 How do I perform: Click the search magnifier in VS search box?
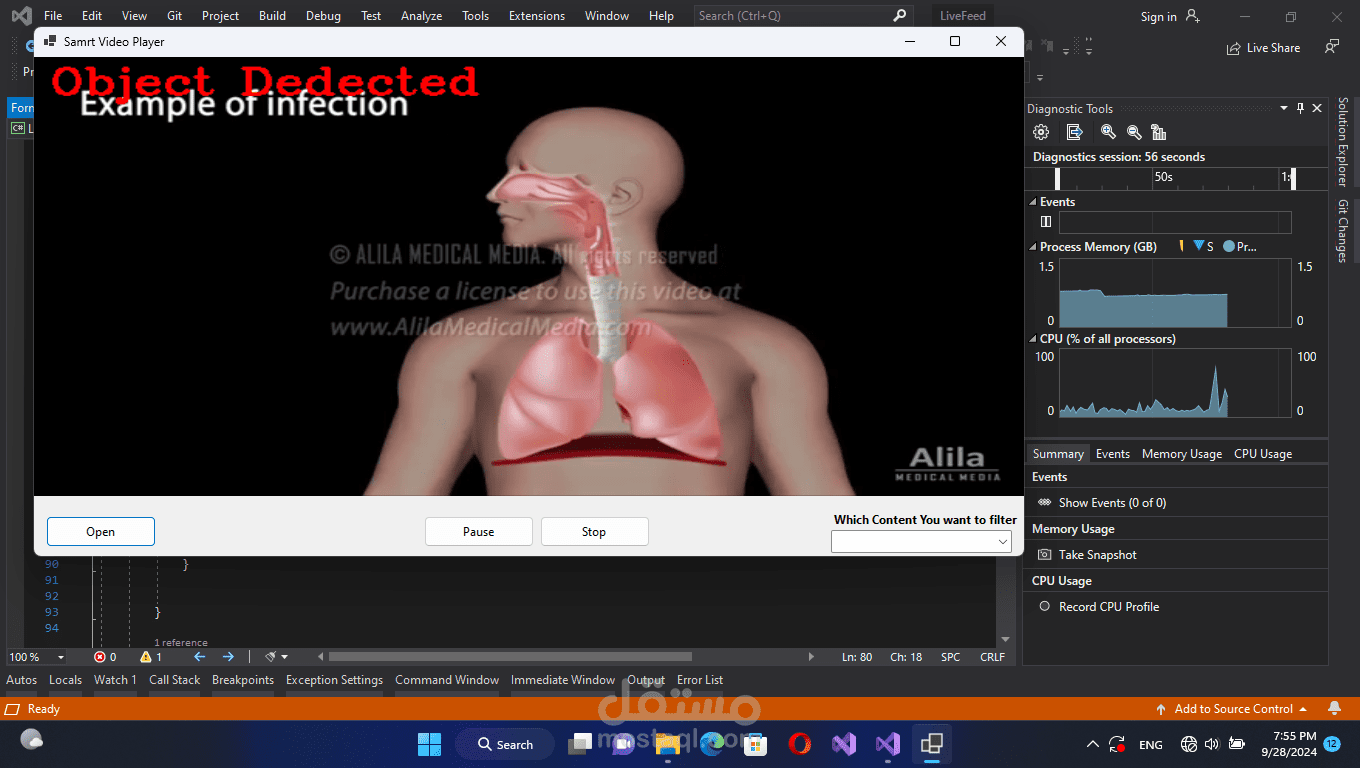click(900, 15)
